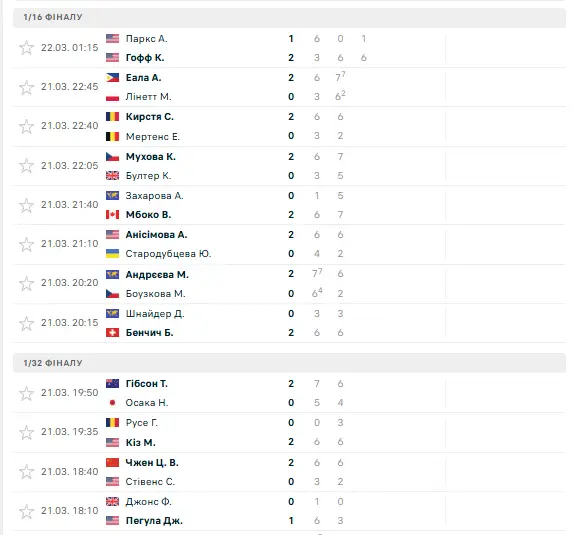Viewport: 574px width, 535px height.
Task: Open player Гофф К. profile
Action: pyautogui.click(x=145, y=58)
